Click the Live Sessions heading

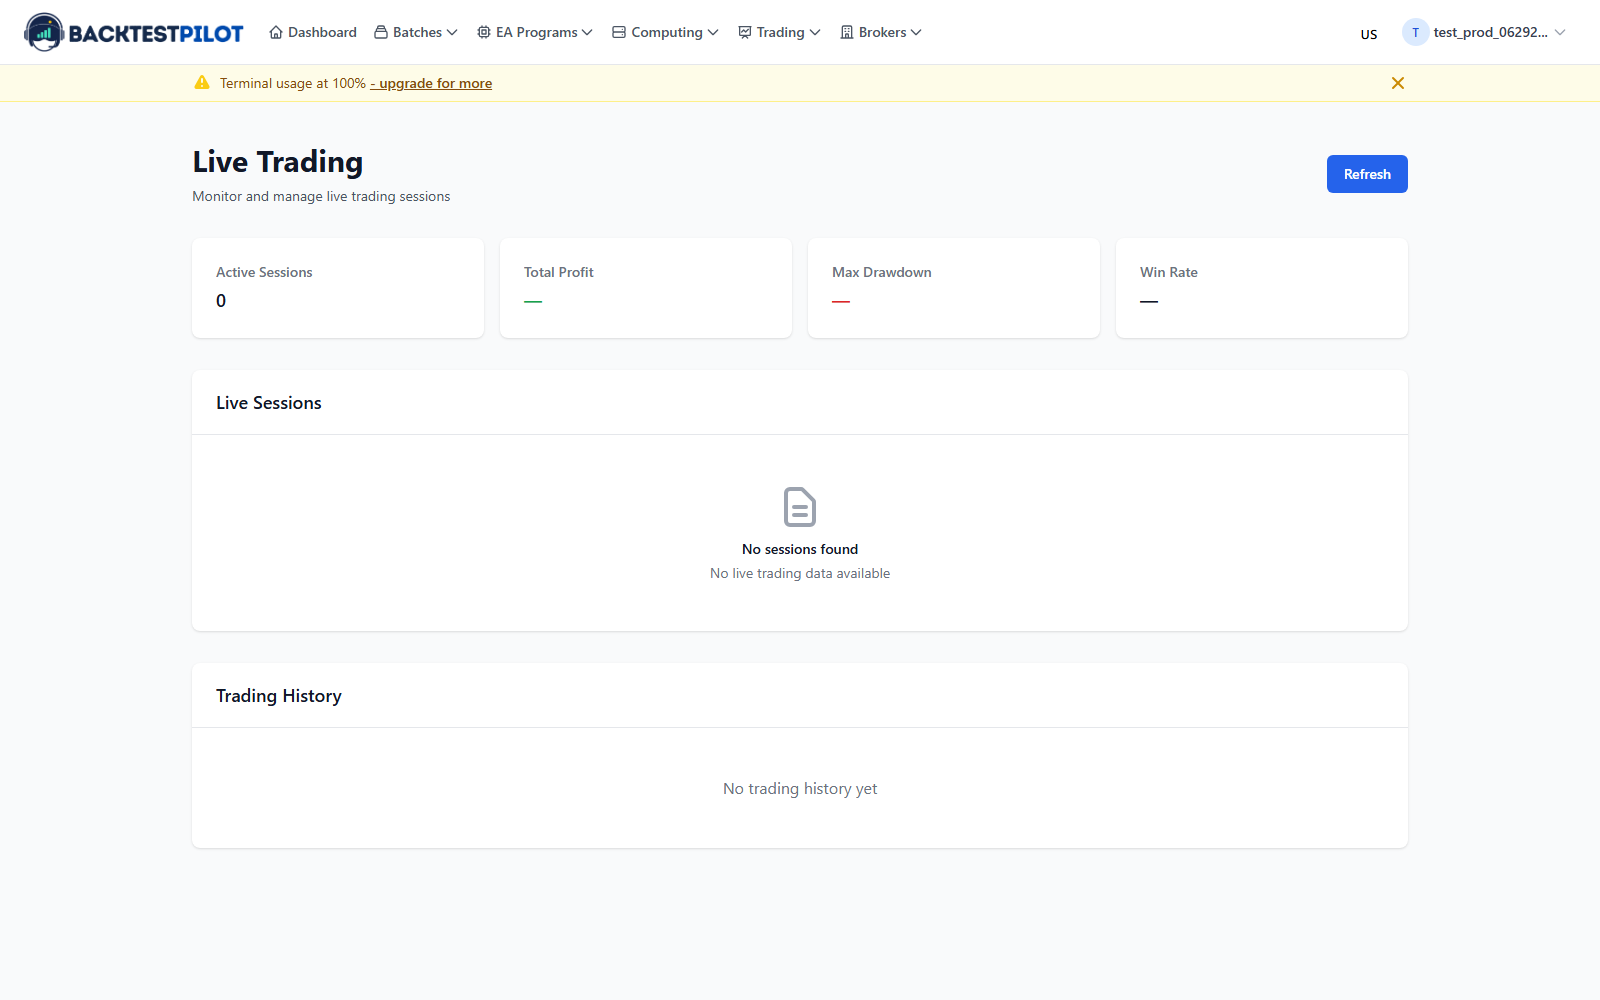coord(269,403)
